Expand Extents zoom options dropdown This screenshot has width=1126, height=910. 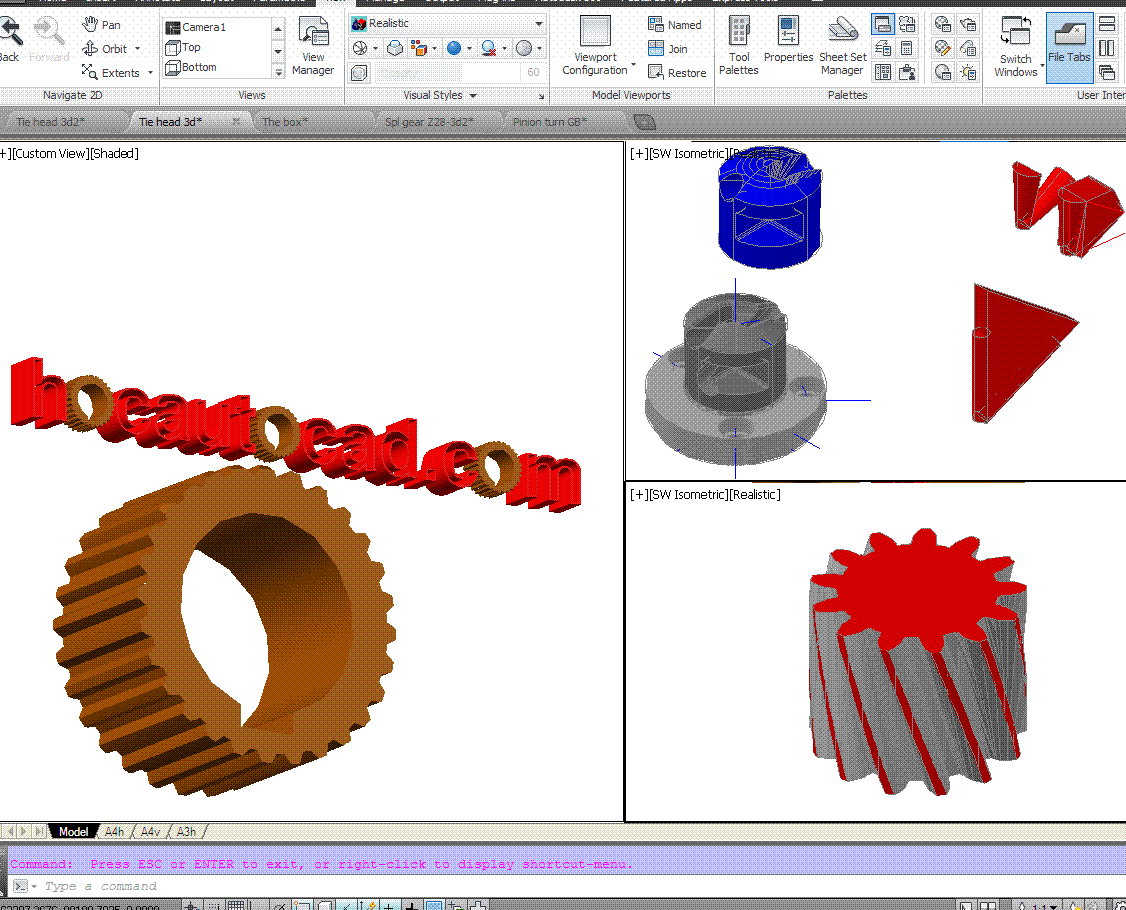(150, 73)
